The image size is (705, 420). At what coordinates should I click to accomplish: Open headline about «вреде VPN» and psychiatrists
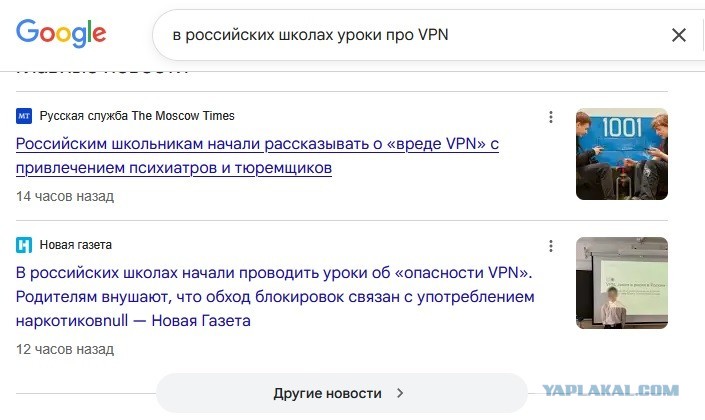pos(257,156)
